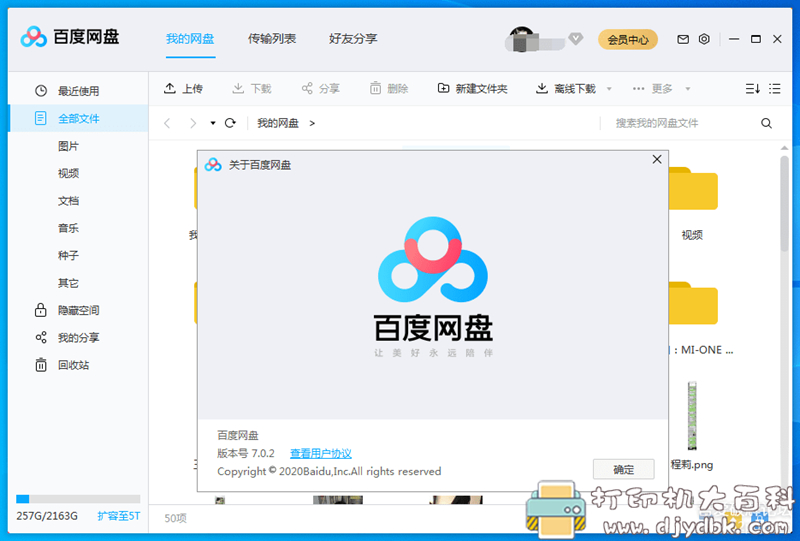Open the 好友分享 tab
800x541 pixels.
[353, 39]
